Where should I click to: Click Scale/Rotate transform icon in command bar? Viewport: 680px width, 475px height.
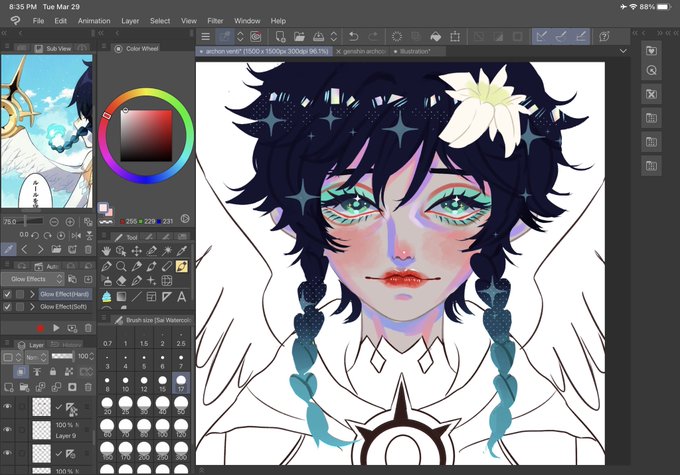coord(455,36)
